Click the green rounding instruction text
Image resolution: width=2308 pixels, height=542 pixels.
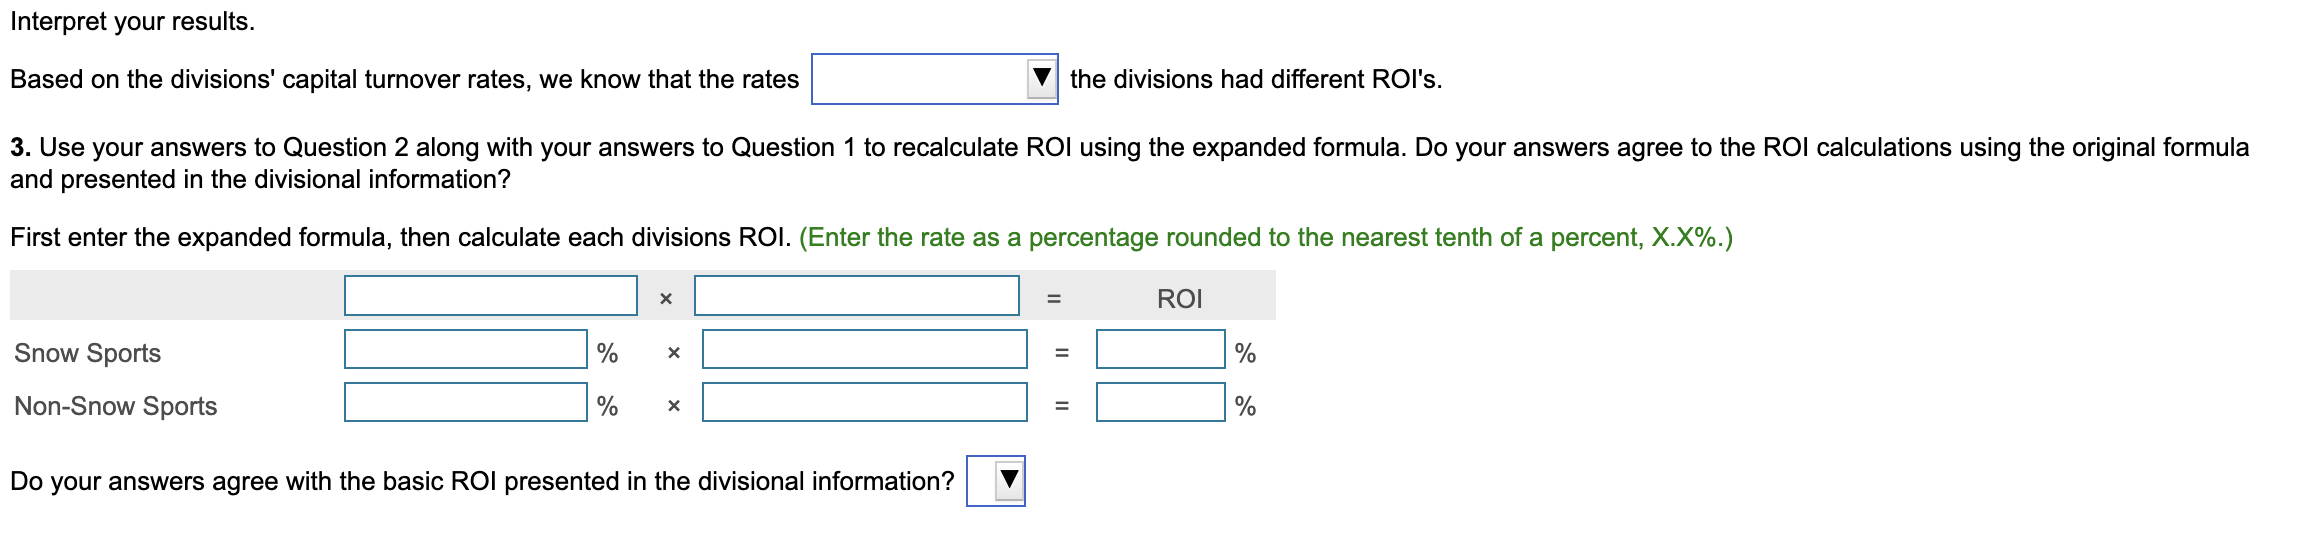(1266, 237)
